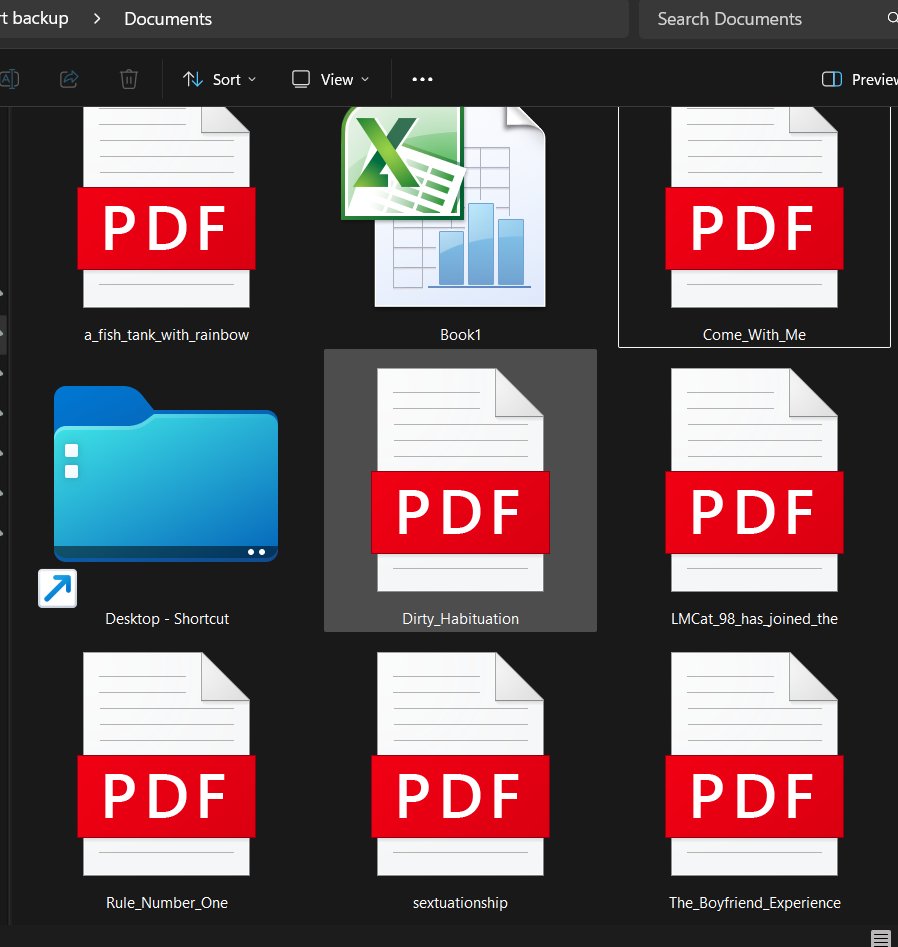This screenshot has height=947, width=898.
Task: Click the backup breadcrumb segment
Action: (34, 18)
